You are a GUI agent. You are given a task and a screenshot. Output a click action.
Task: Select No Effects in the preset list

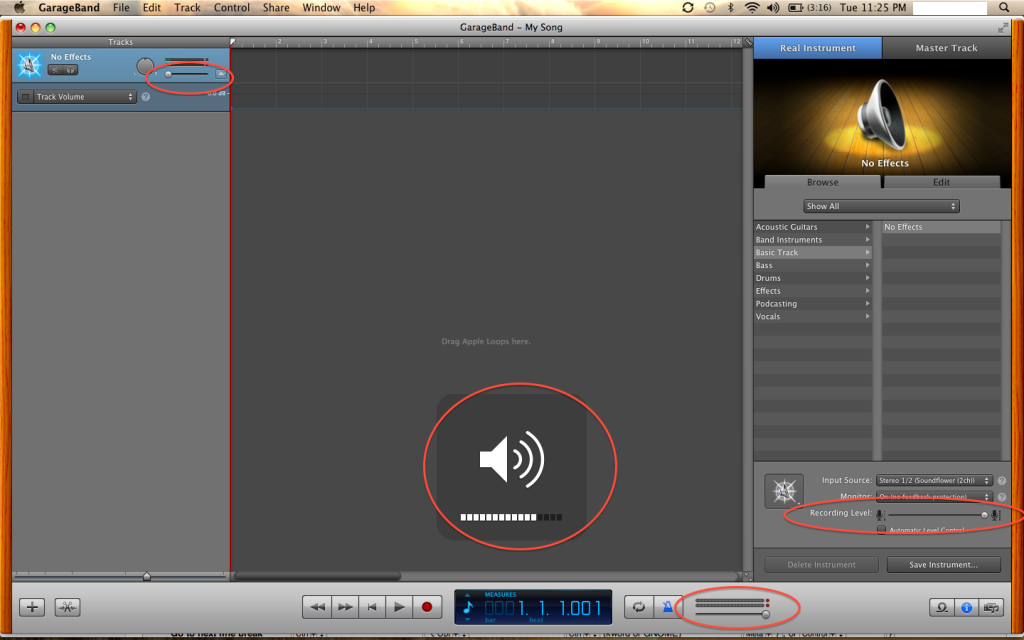pos(940,227)
